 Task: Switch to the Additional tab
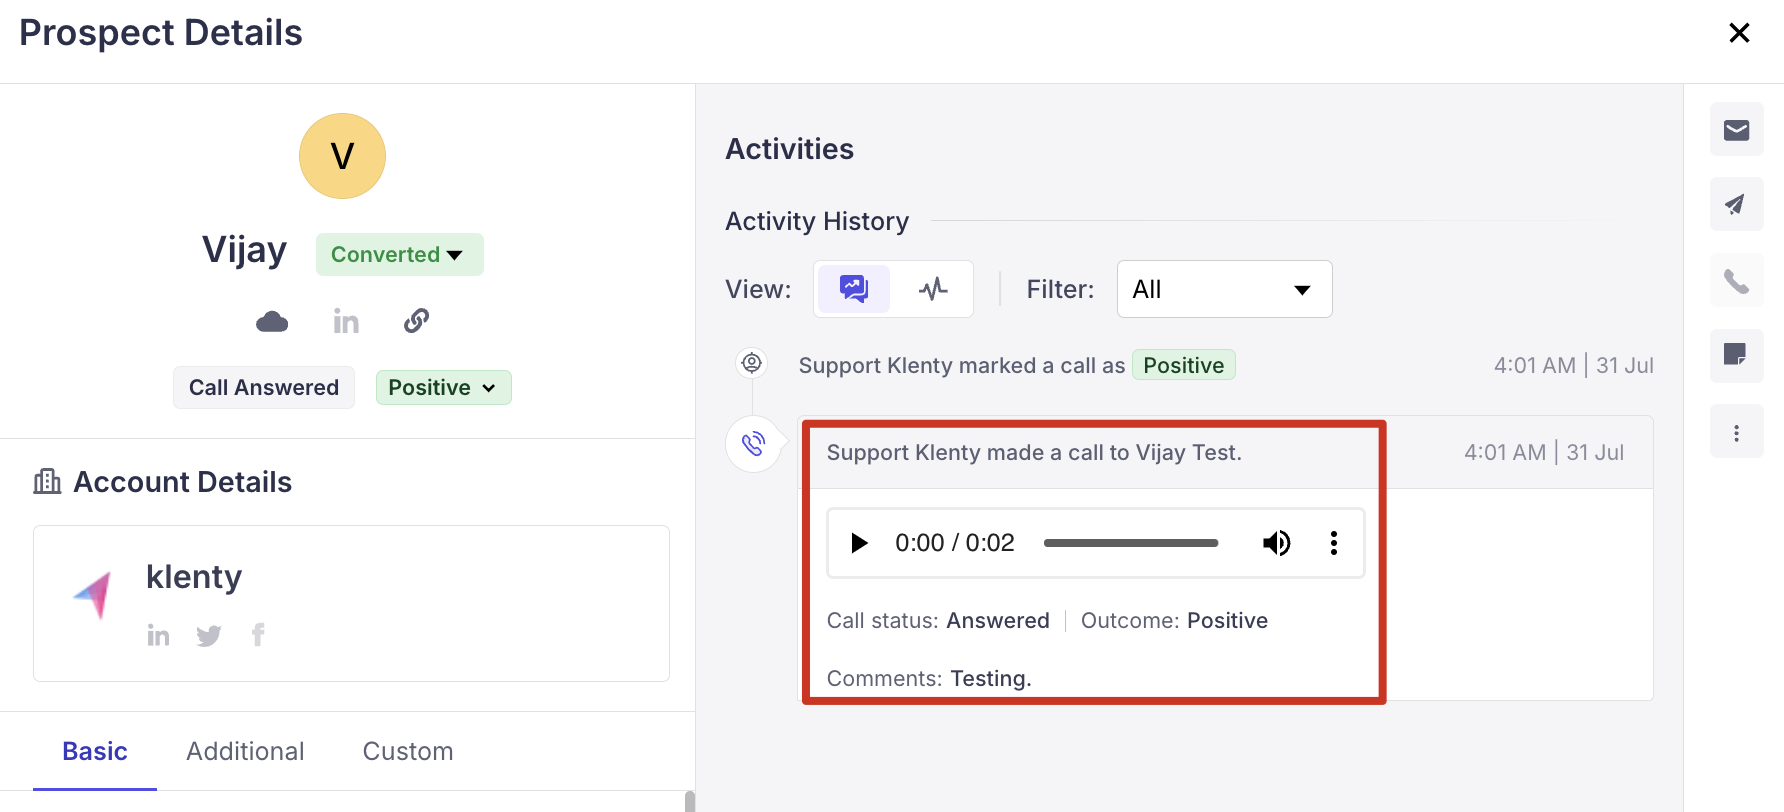click(x=245, y=751)
